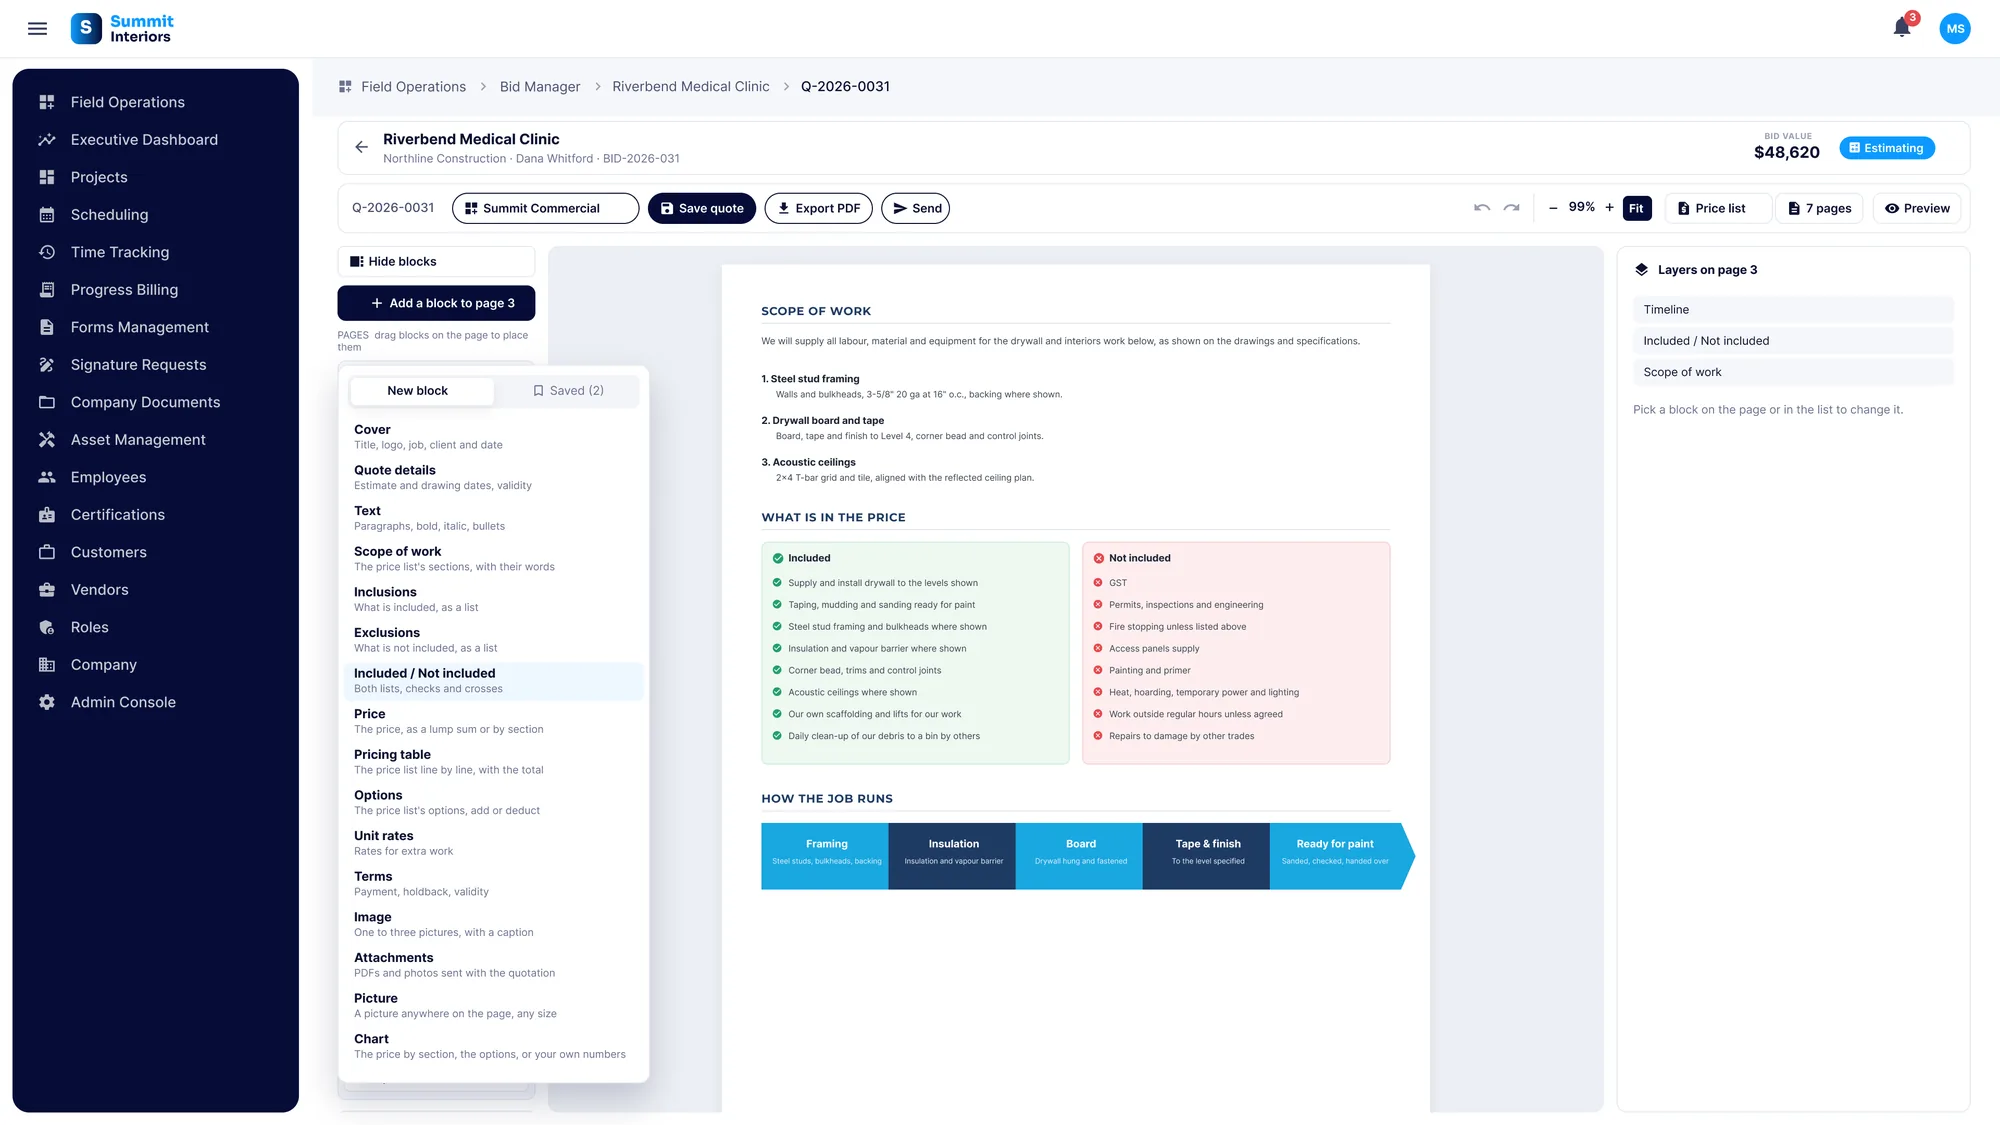Click the Admin Console gear icon
Screen dimensions: 2000x1125
click(47, 702)
